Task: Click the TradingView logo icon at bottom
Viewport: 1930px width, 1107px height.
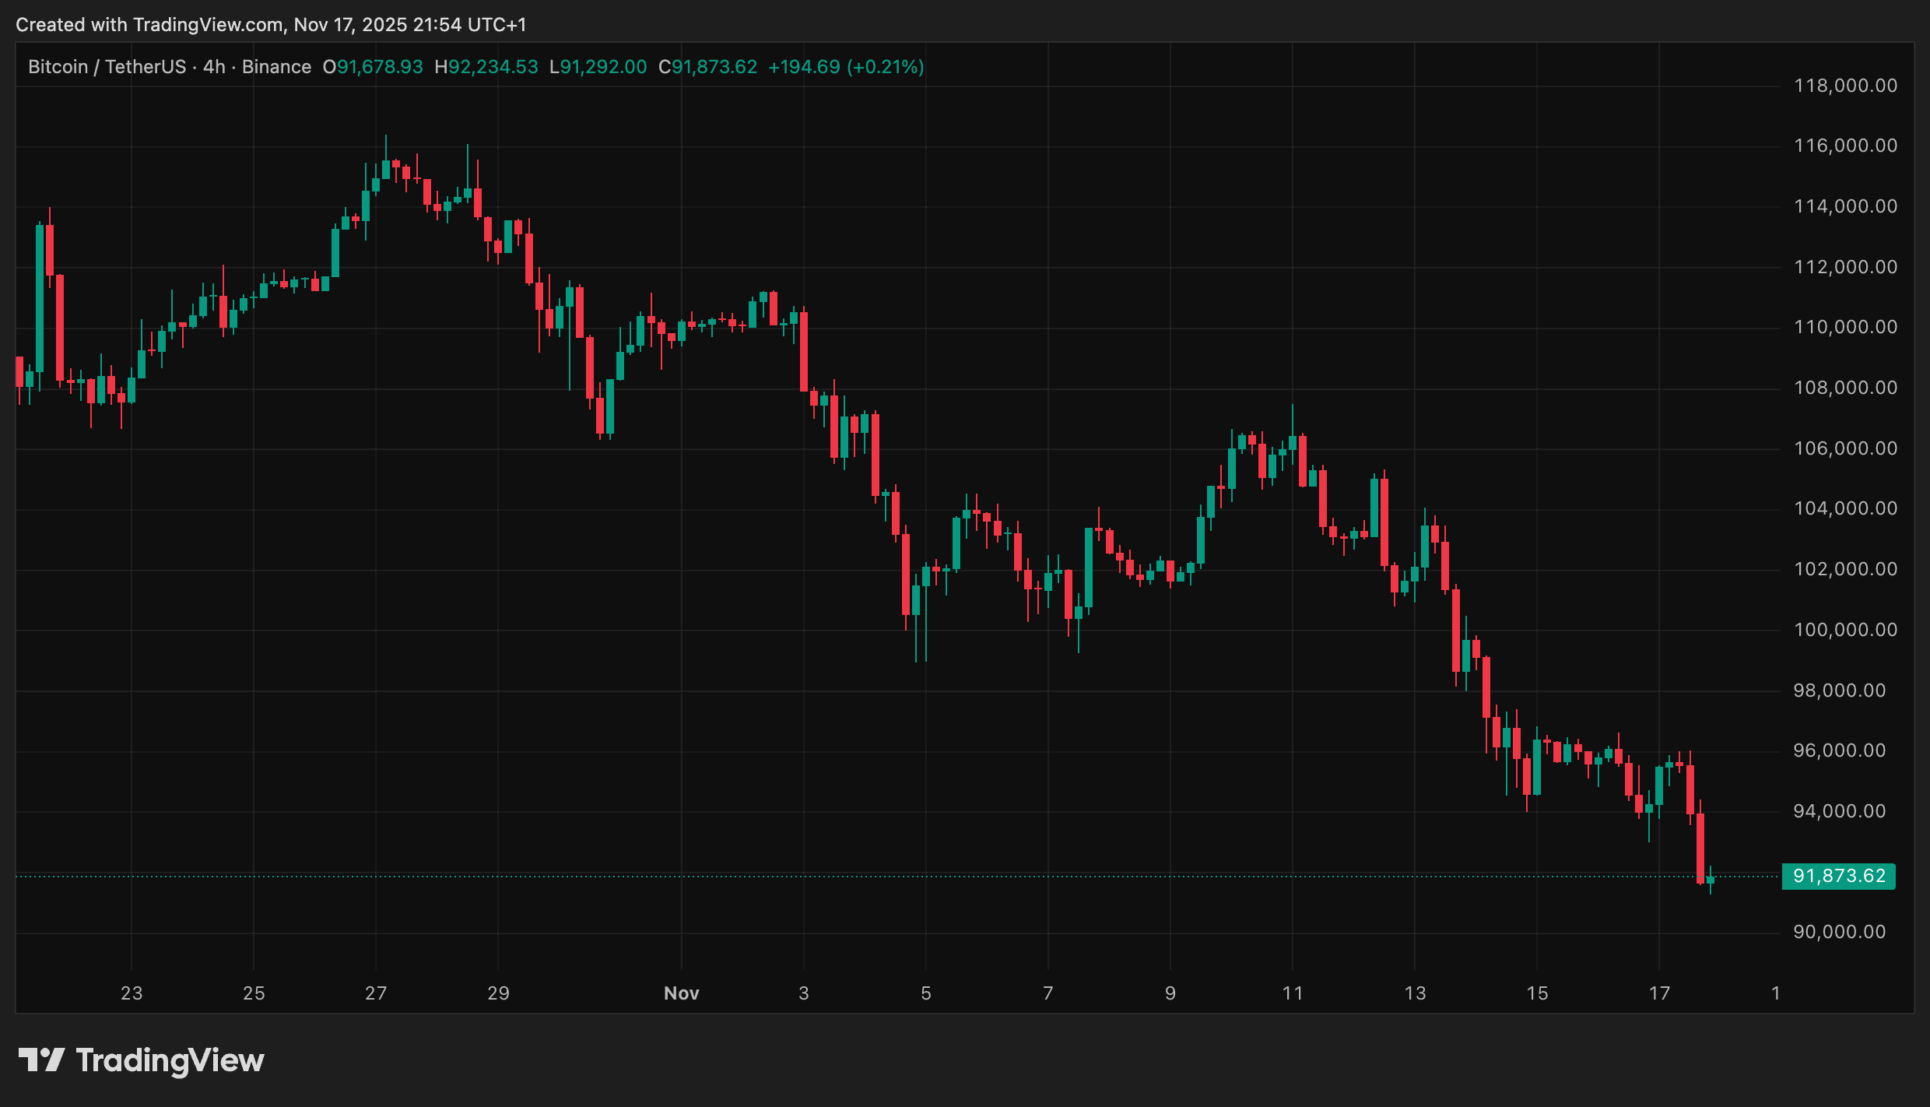Action: click(x=41, y=1060)
